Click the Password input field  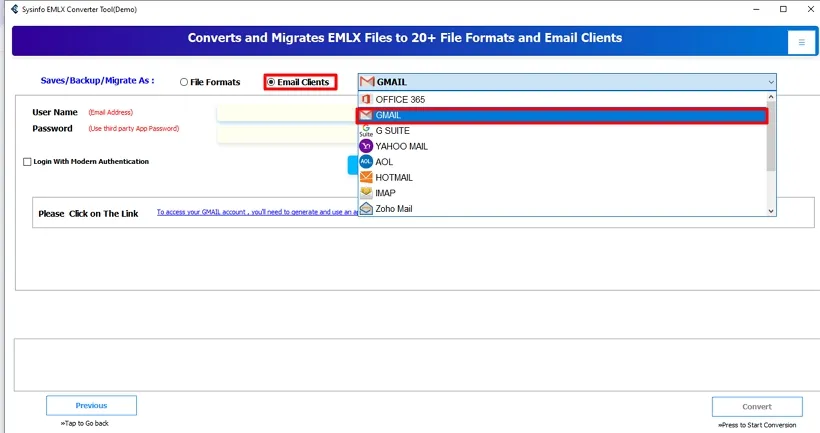coord(287,134)
